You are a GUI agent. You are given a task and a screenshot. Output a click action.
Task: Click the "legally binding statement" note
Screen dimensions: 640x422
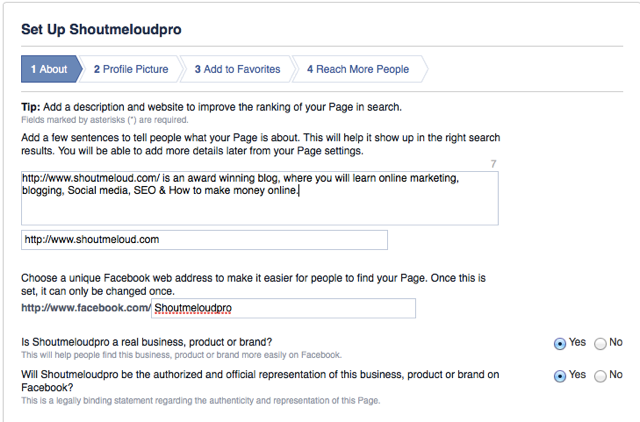200,402
